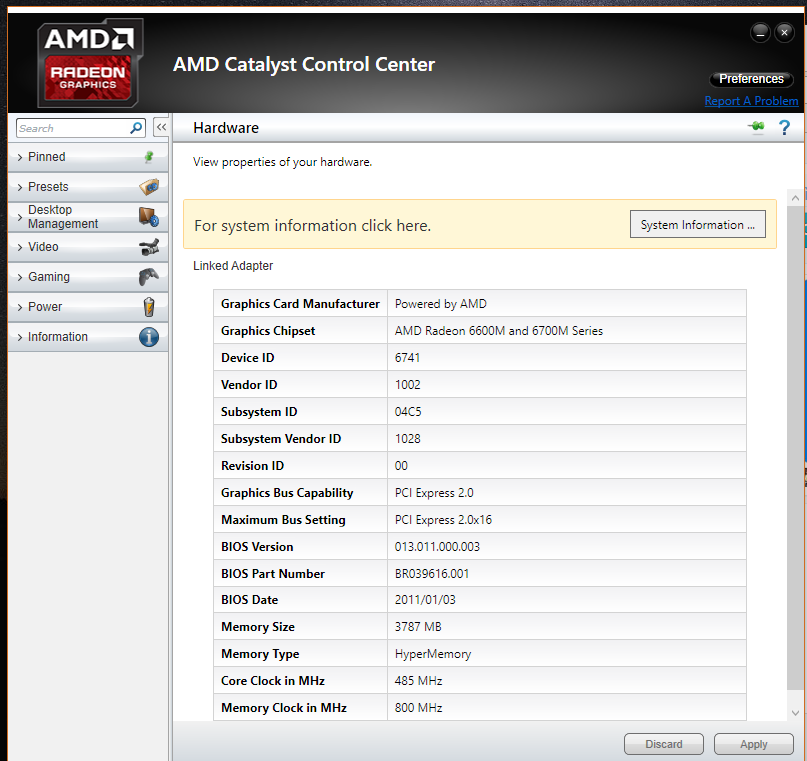Click the blue Information icon
The image size is (807, 761).
[x=149, y=337]
